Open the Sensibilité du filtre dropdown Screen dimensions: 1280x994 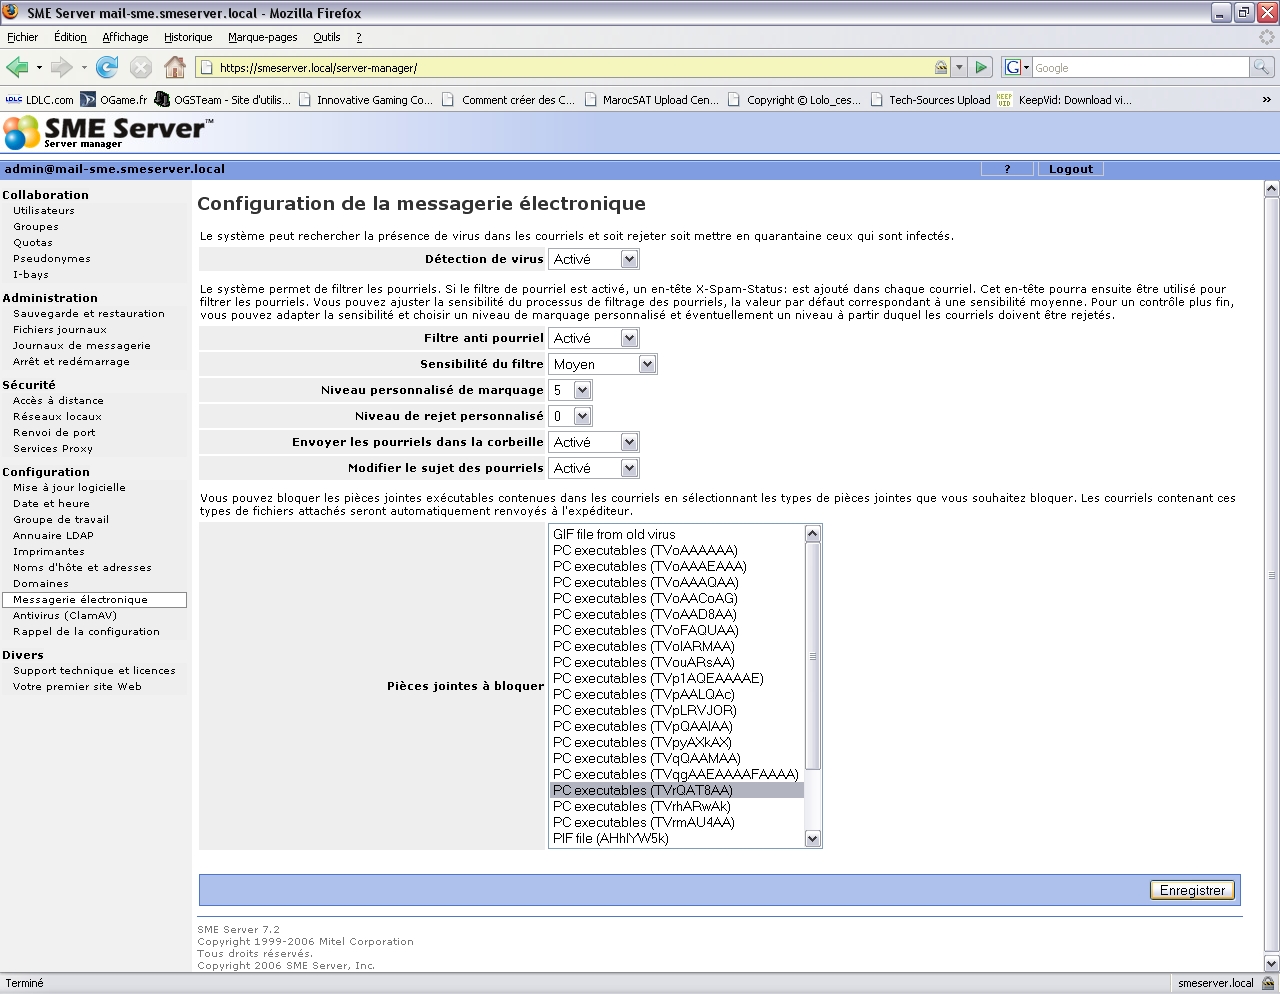coord(602,364)
